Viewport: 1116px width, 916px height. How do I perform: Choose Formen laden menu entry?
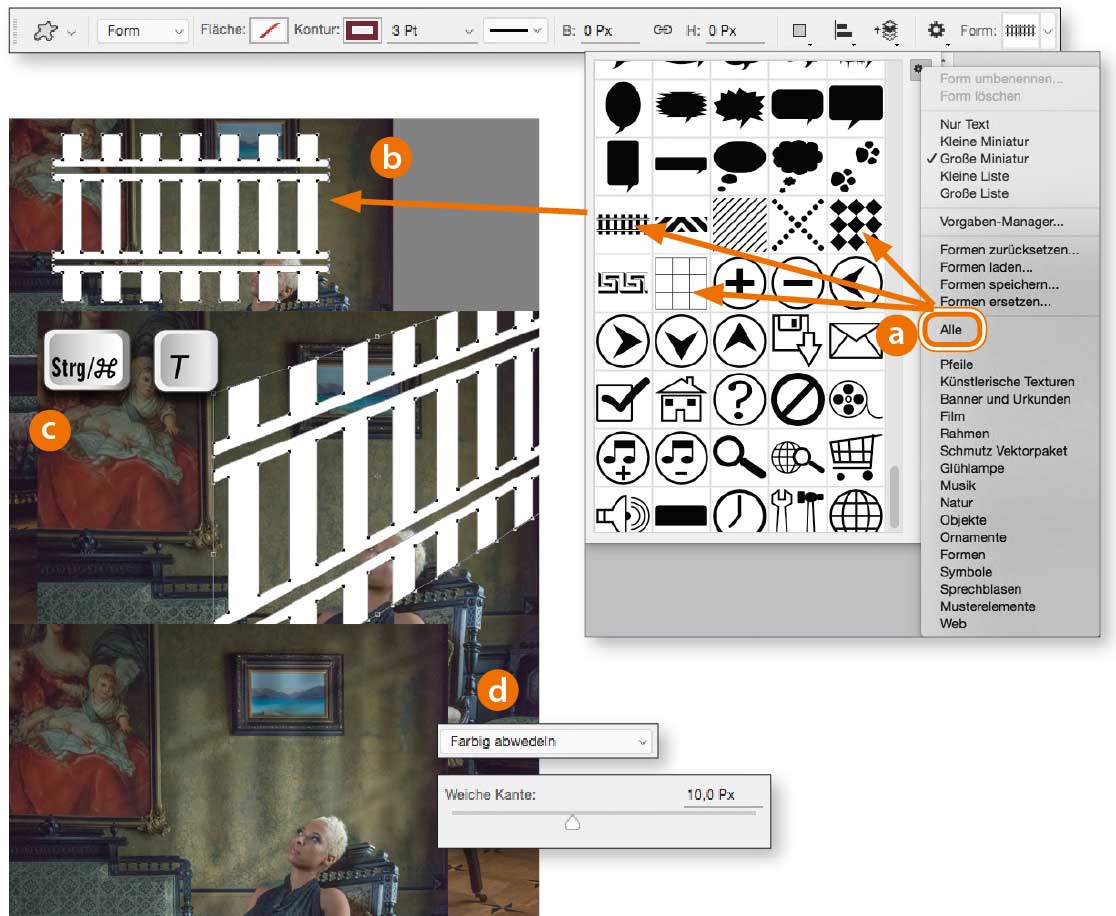[986, 268]
